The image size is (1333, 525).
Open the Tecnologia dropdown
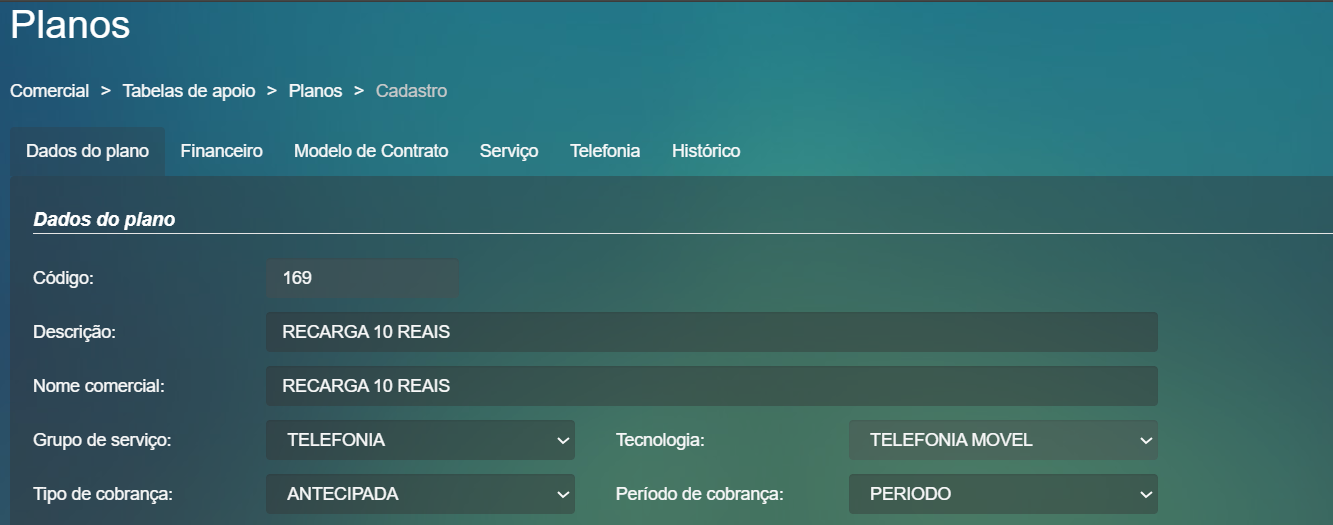point(1002,439)
